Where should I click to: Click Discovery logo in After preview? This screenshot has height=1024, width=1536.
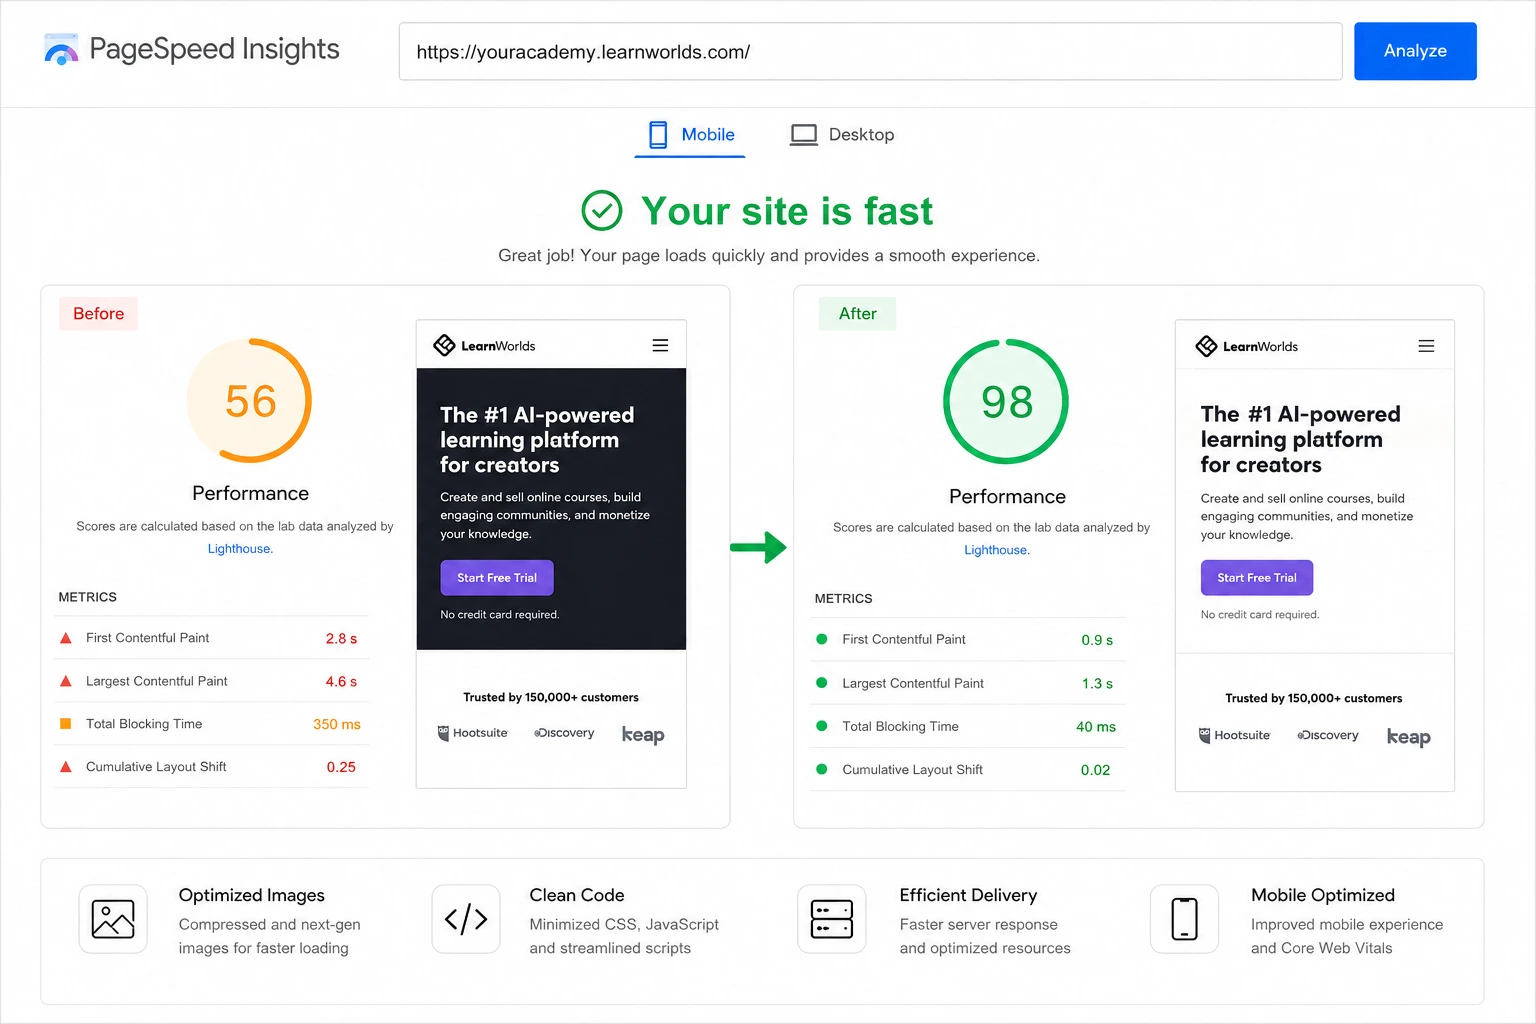[1328, 735]
